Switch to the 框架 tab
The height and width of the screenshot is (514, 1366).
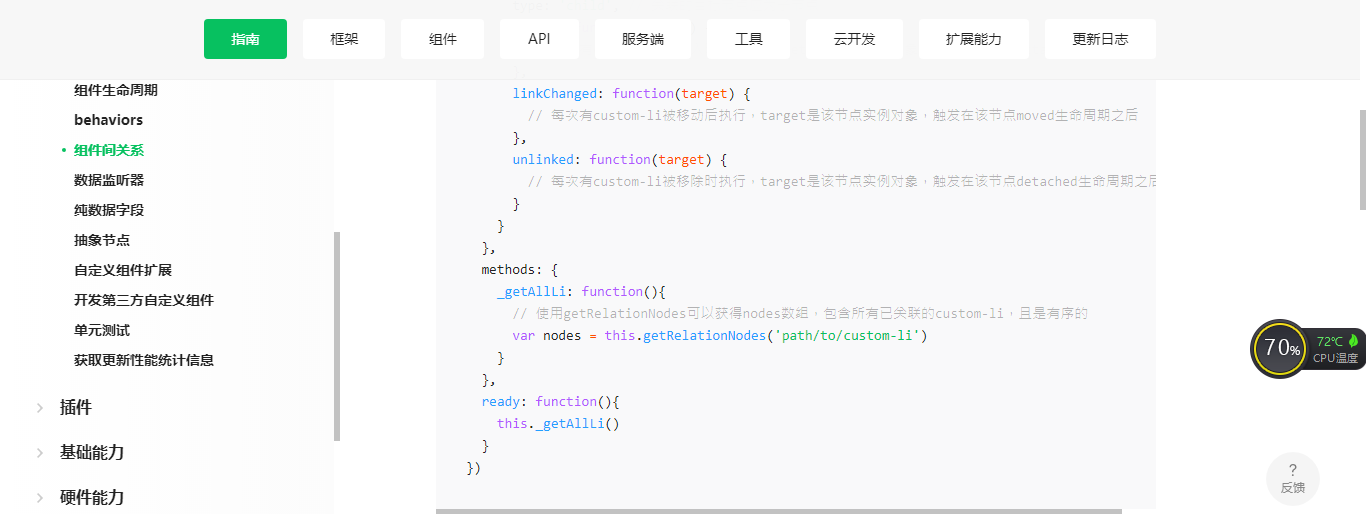tap(344, 39)
